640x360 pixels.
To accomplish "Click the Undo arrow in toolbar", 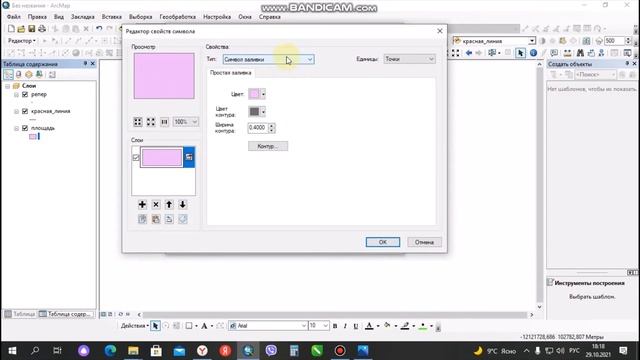I will (99, 29).
